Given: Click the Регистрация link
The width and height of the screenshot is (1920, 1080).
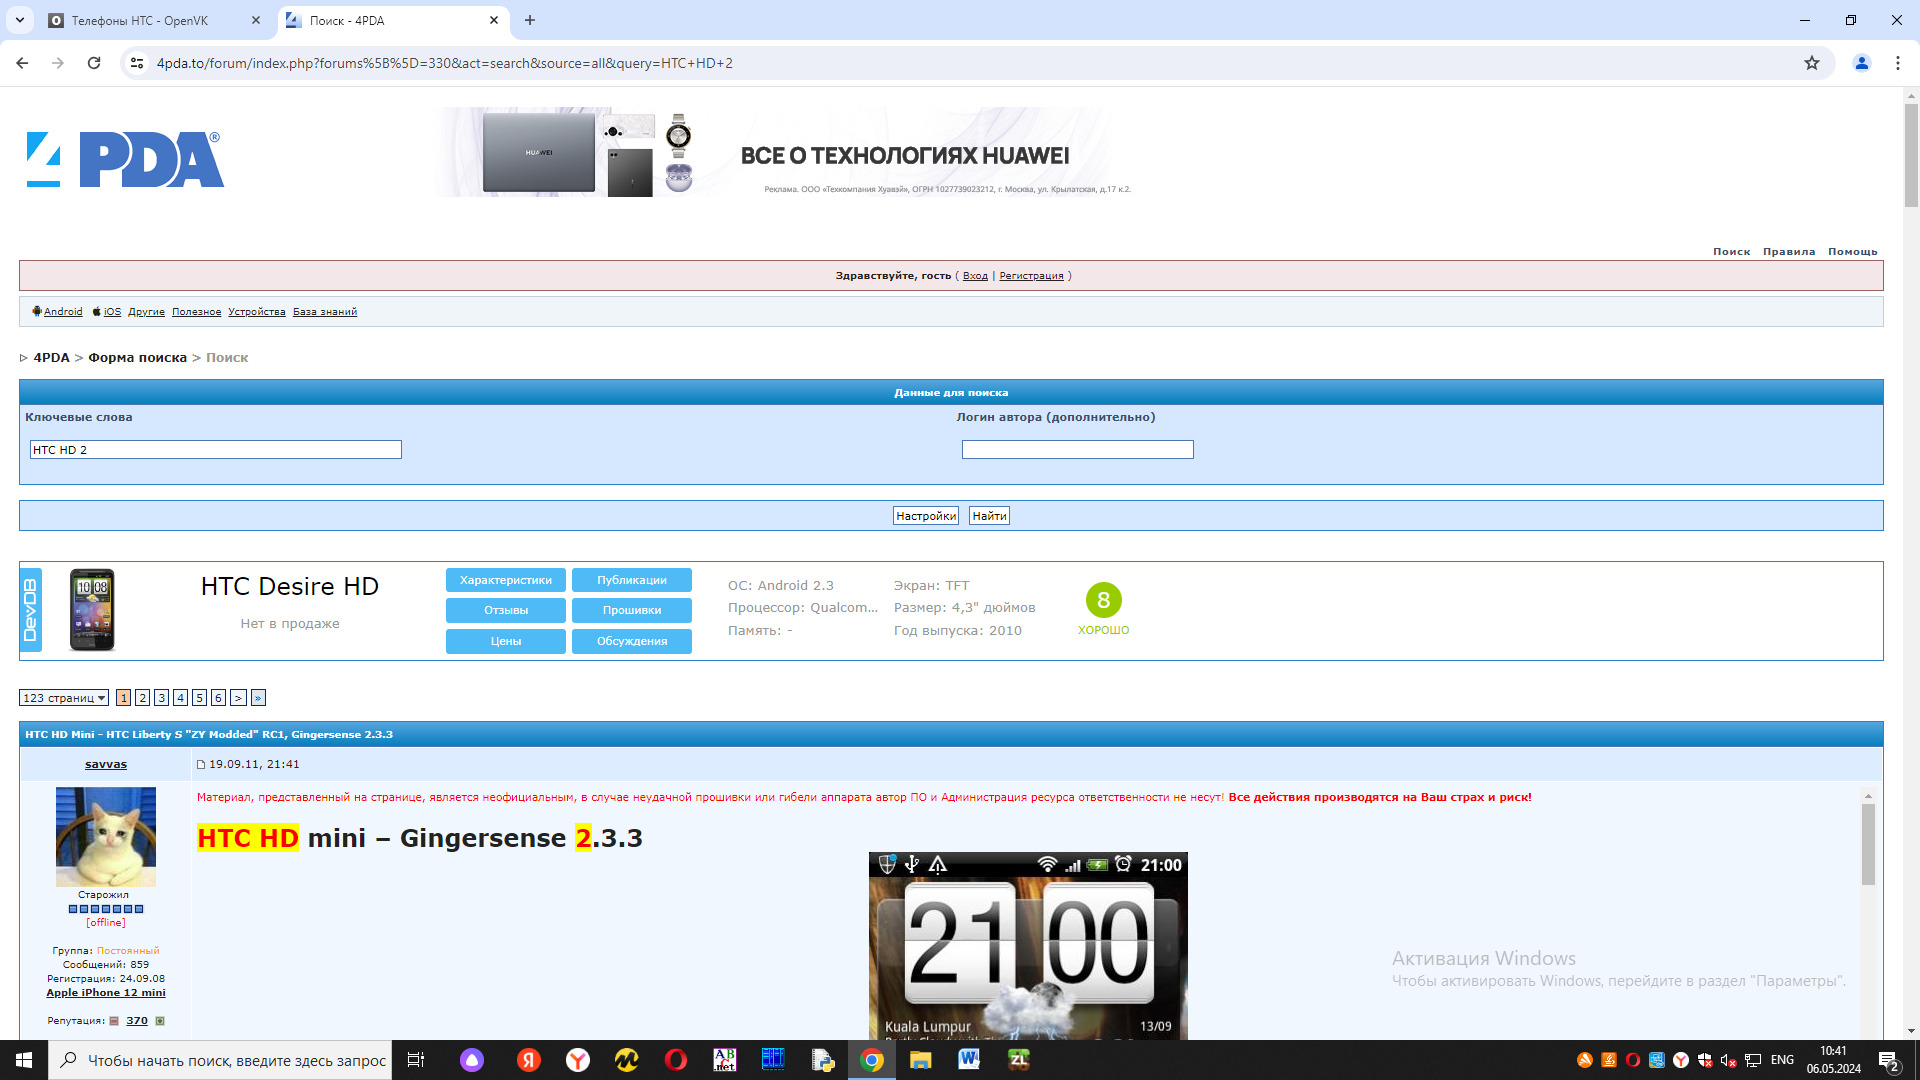Looking at the screenshot, I should tap(1031, 276).
